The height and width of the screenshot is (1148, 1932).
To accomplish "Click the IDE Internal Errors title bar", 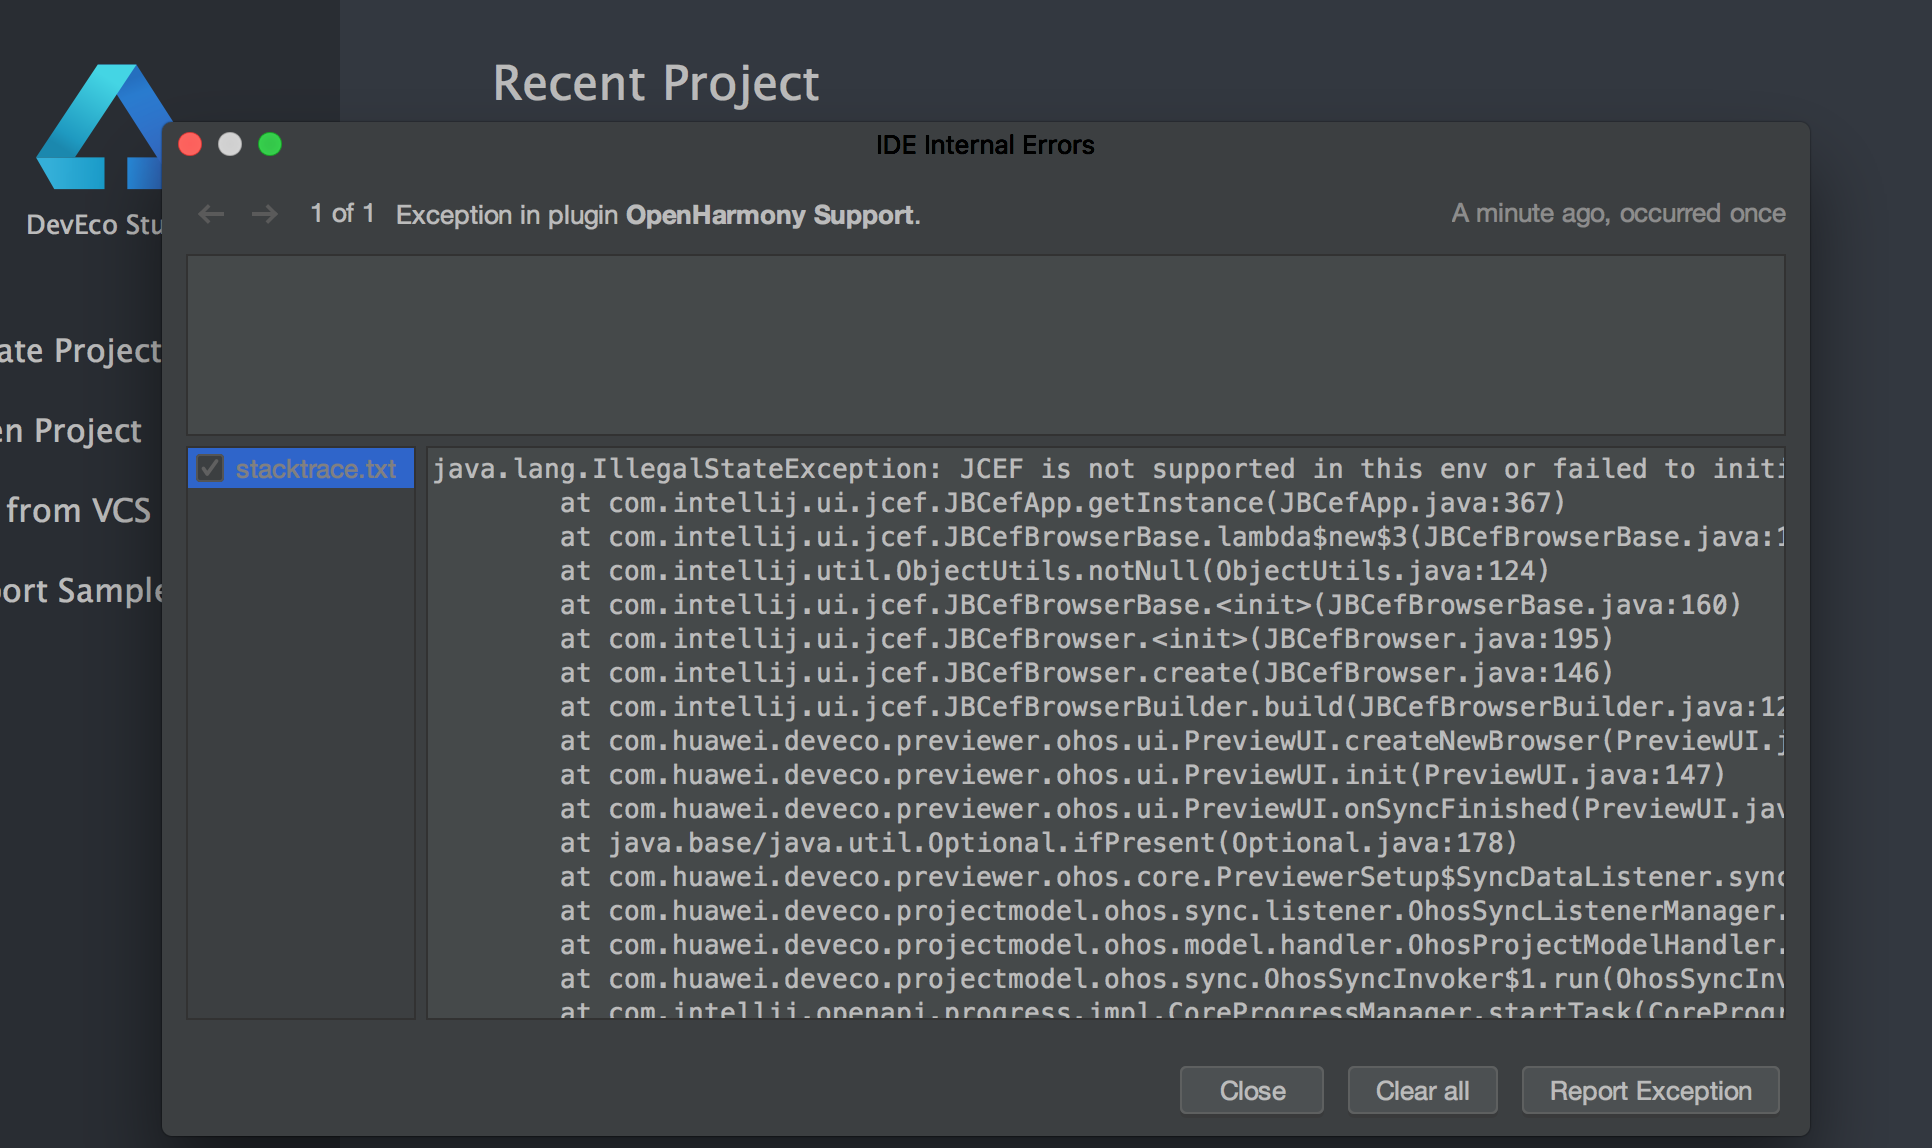I will 985,145.
